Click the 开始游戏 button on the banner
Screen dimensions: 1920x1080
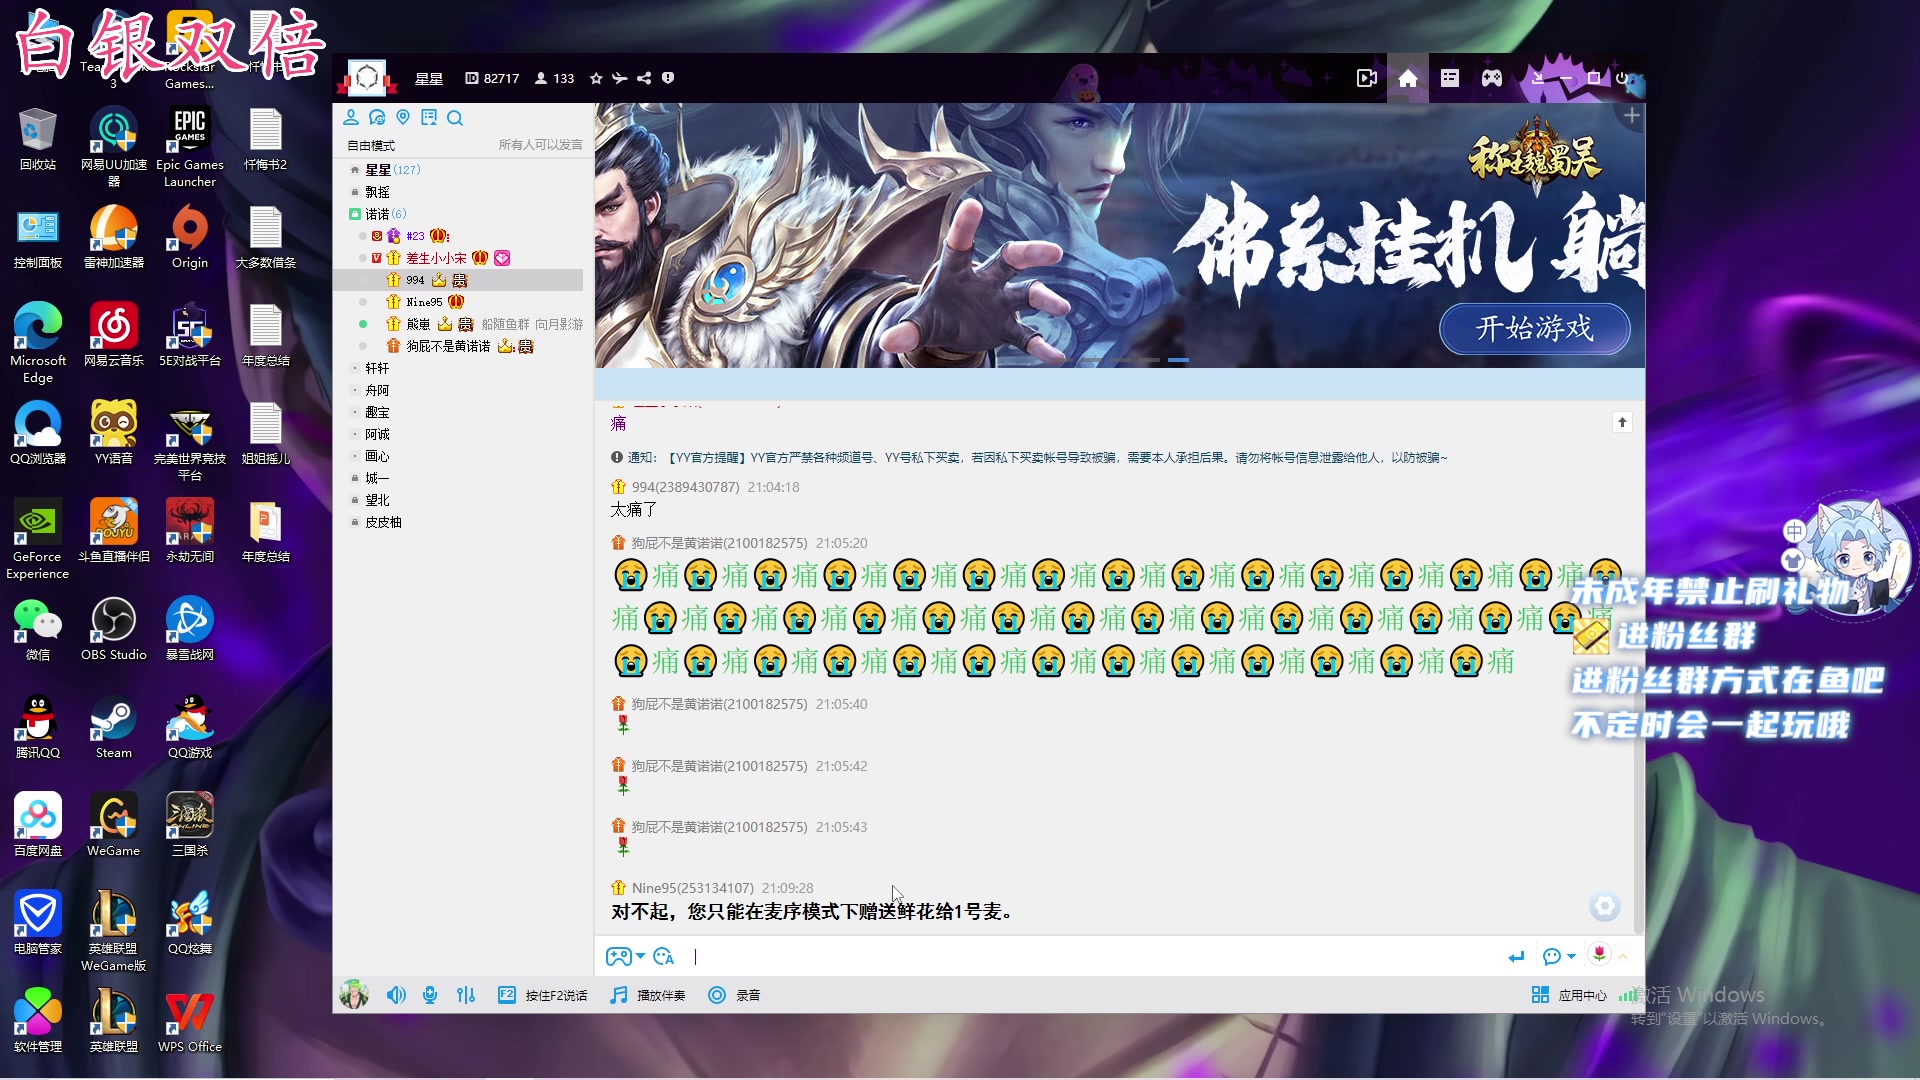pos(1535,329)
